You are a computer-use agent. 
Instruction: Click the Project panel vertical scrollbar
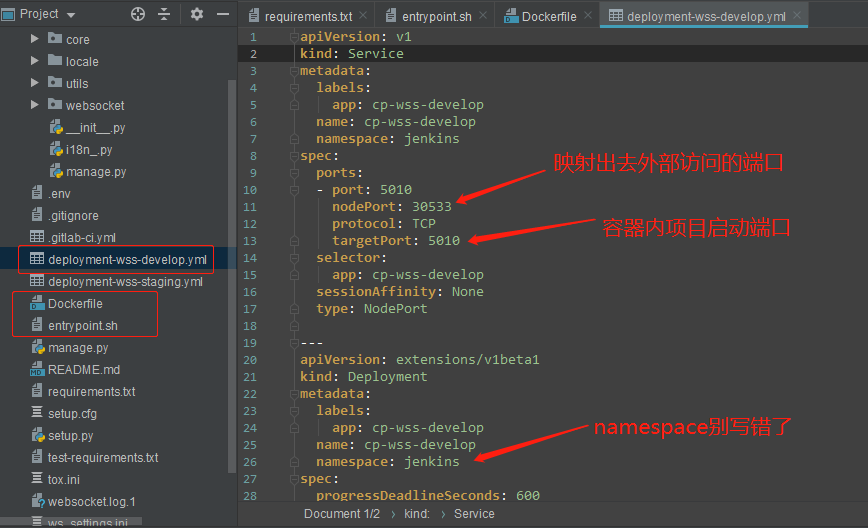click(232, 277)
